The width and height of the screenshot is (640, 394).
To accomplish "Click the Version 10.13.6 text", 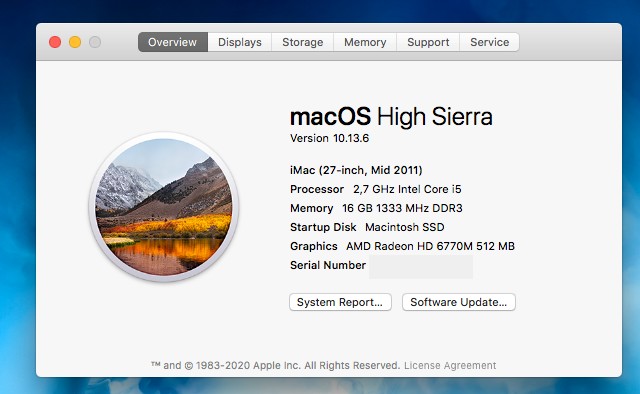I will coord(329,138).
